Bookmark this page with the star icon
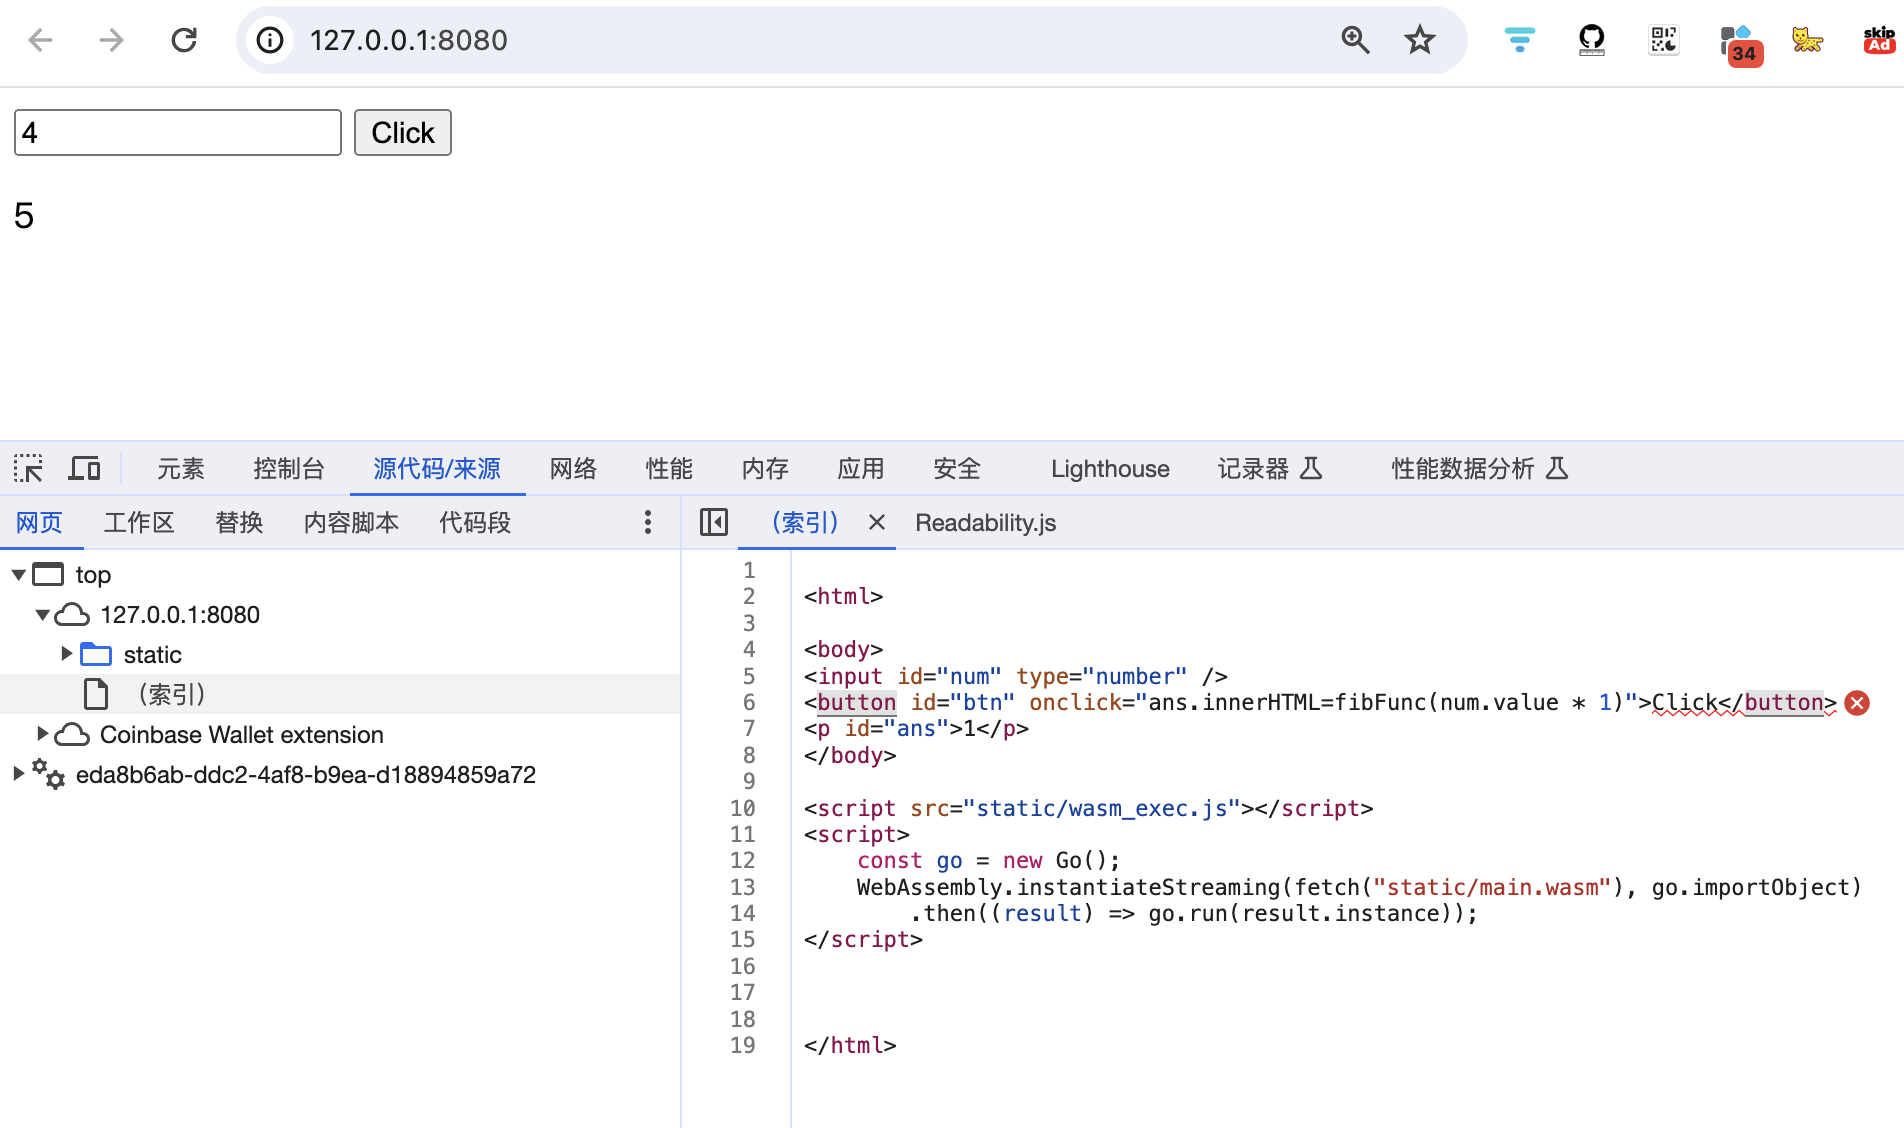The height and width of the screenshot is (1128, 1904). (1420, 40)
